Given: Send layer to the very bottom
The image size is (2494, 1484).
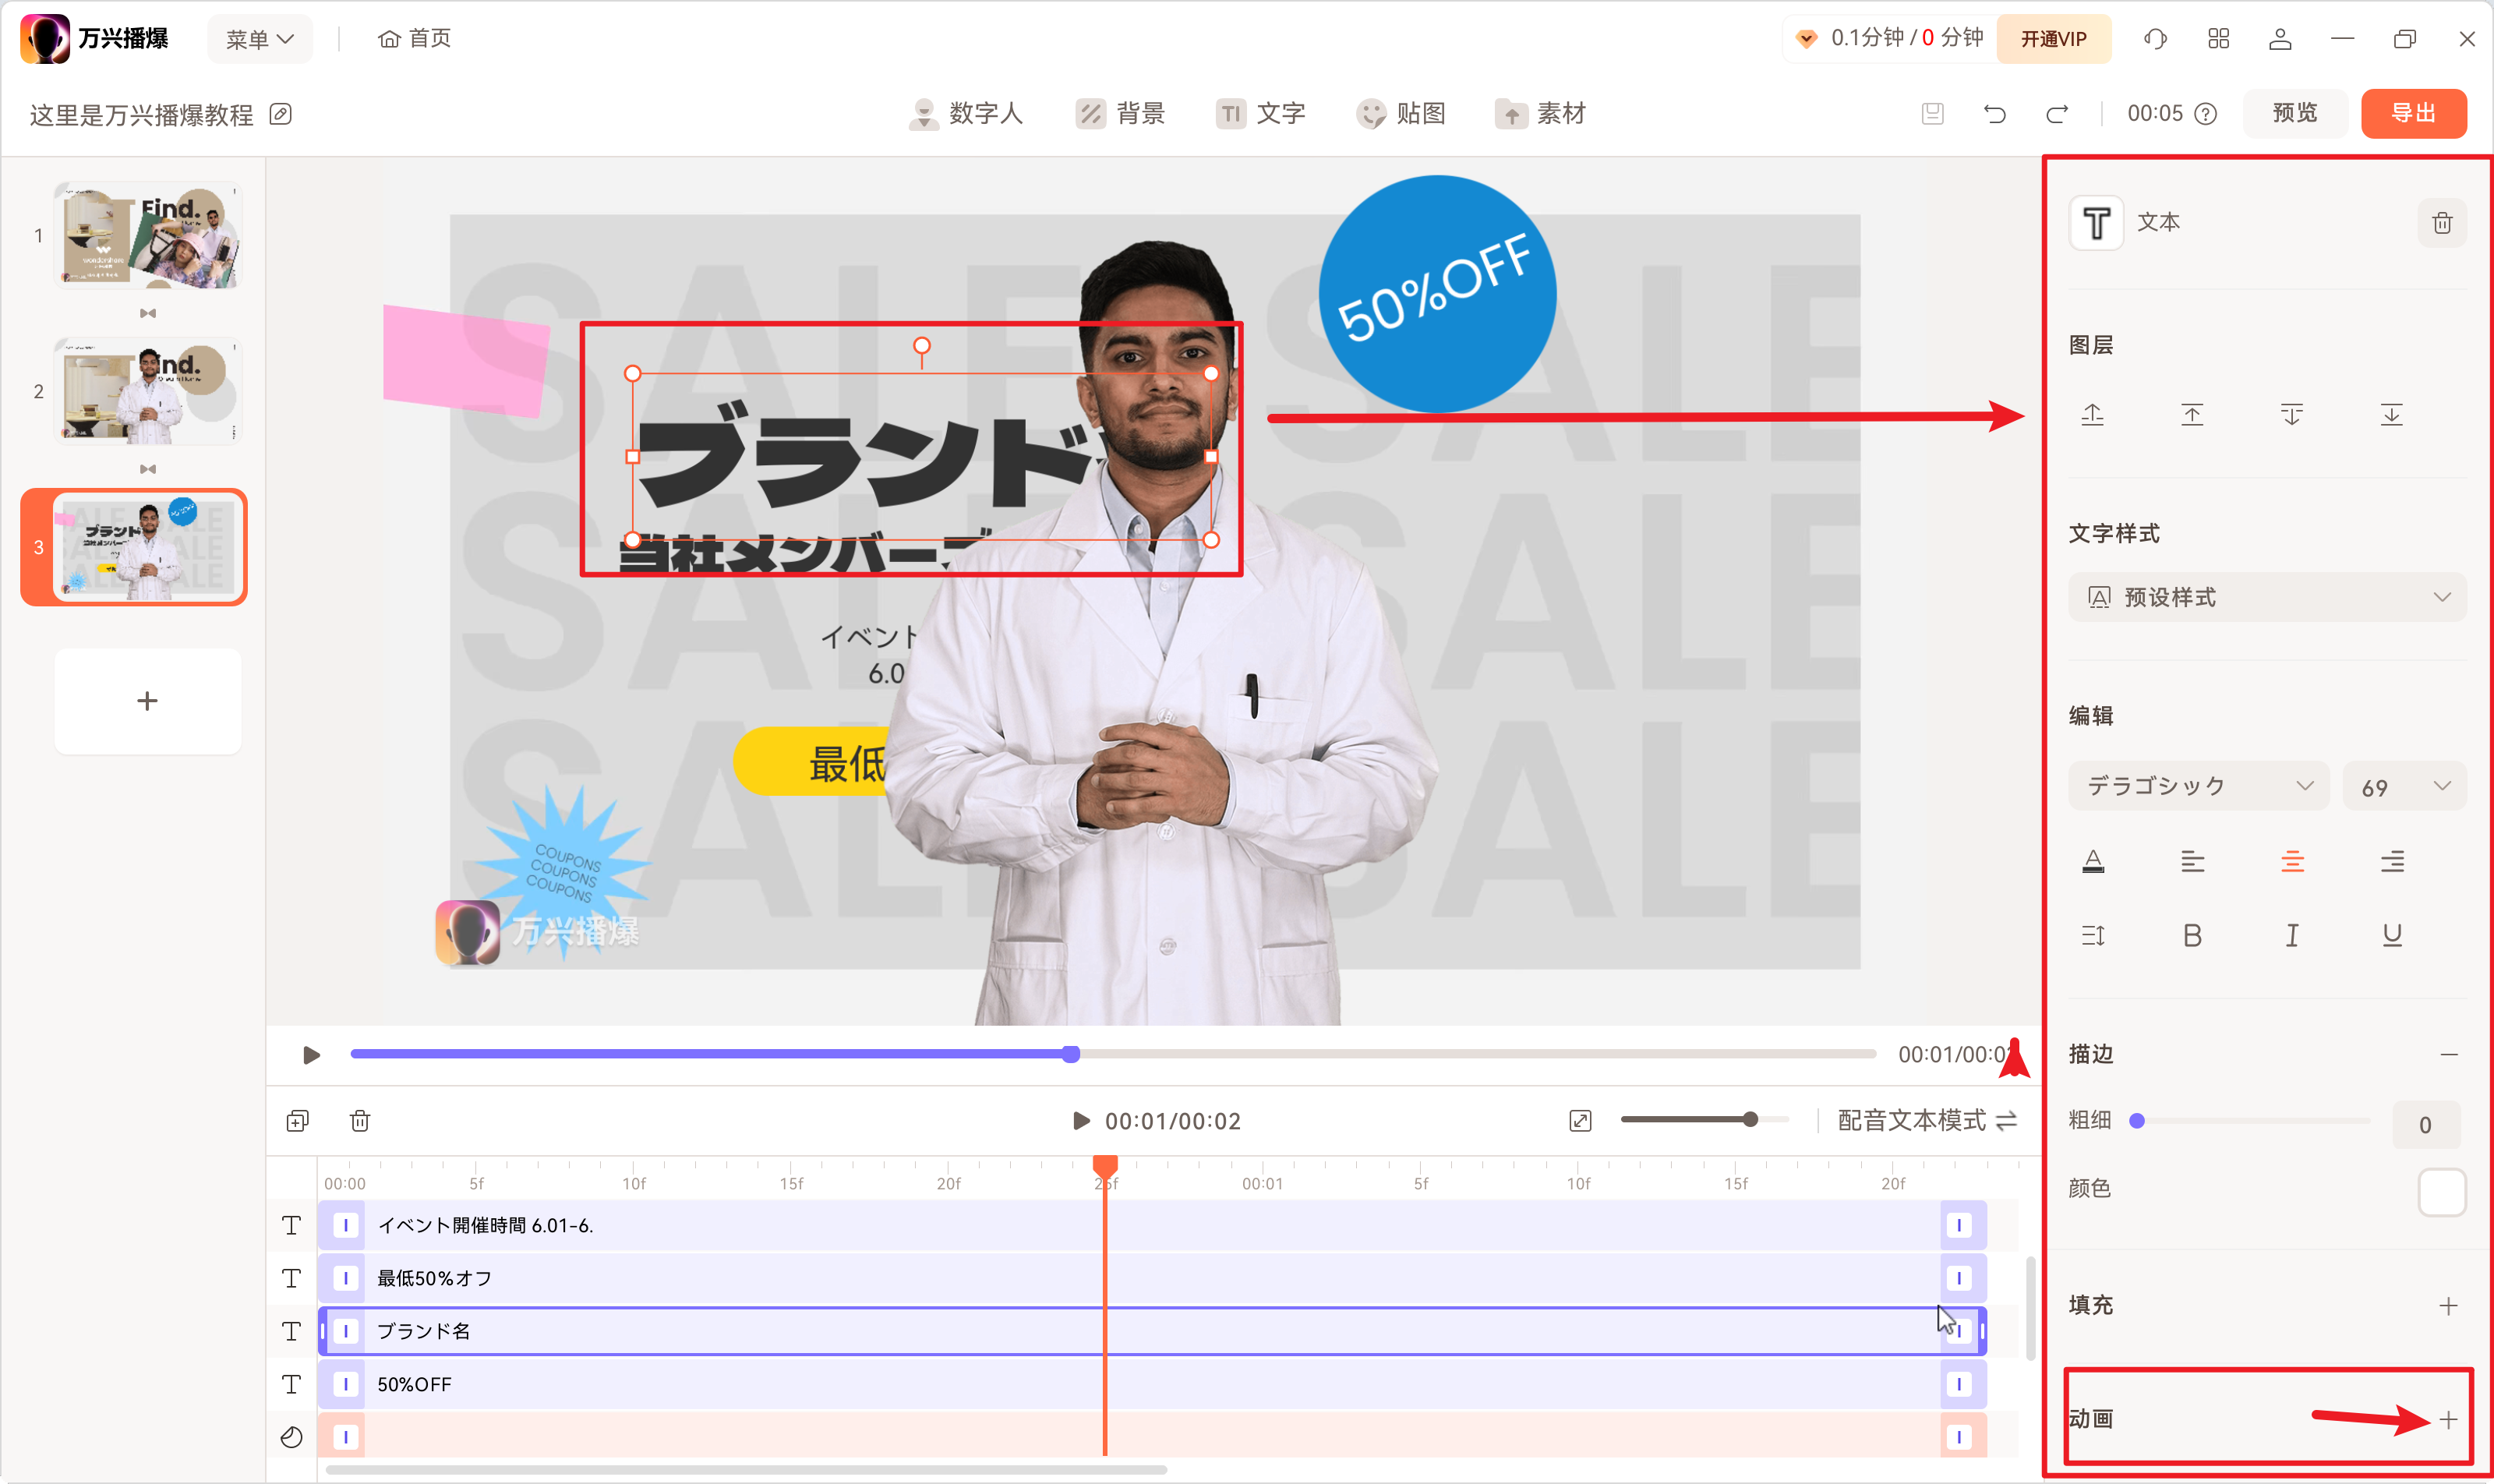Looking at the screenshot, I should tap(2390, 414).
